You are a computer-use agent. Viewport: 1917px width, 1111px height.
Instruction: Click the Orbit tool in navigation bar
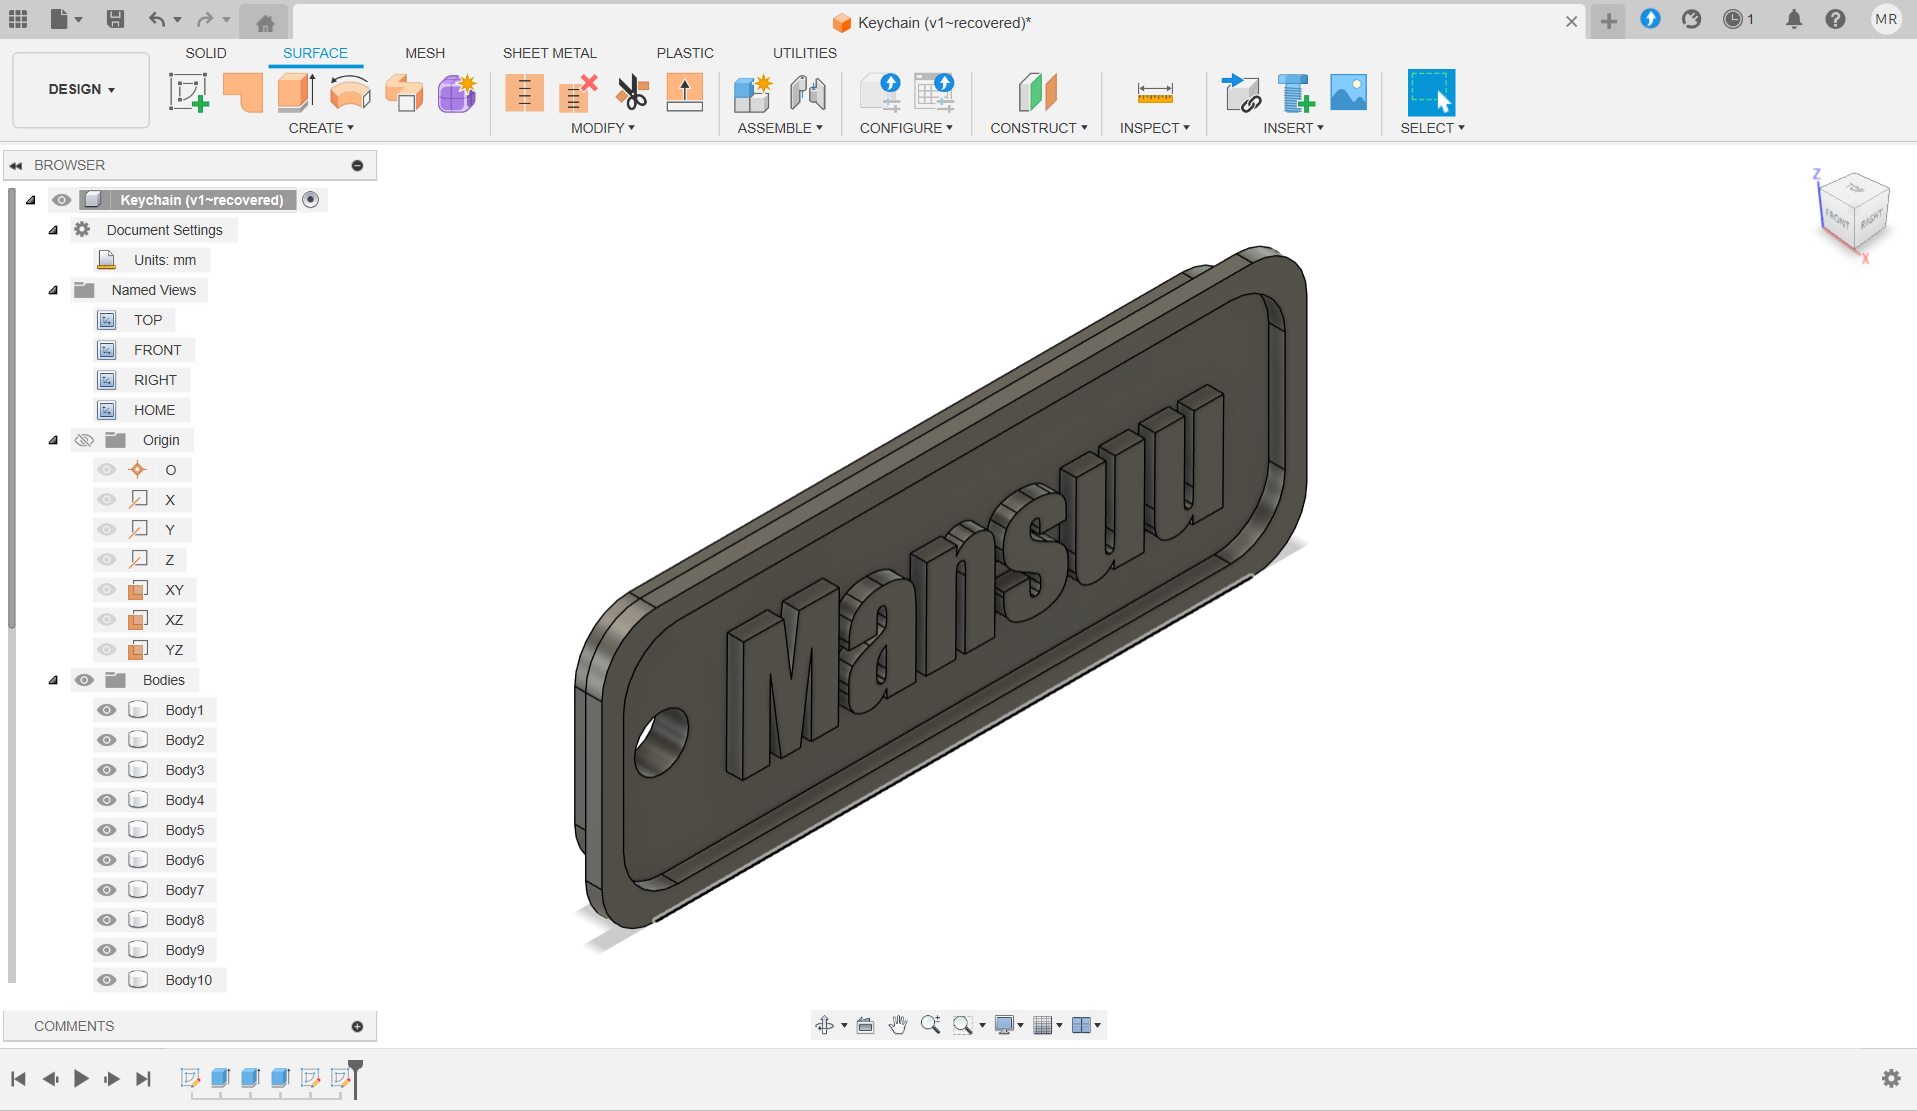pos(824,1025)
